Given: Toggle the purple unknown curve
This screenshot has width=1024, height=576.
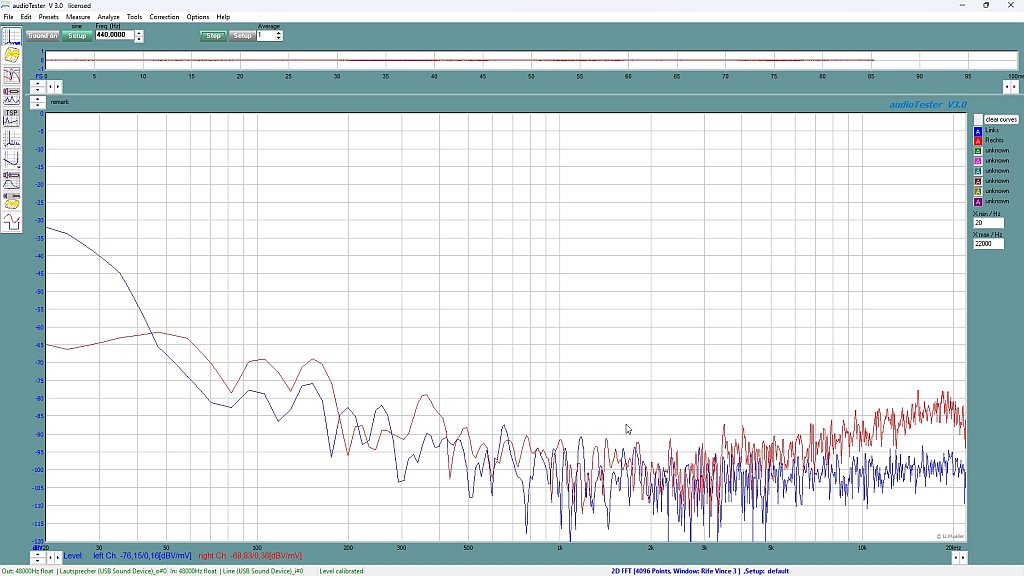Looking at the screenshot, I should (x=978, y=202).
